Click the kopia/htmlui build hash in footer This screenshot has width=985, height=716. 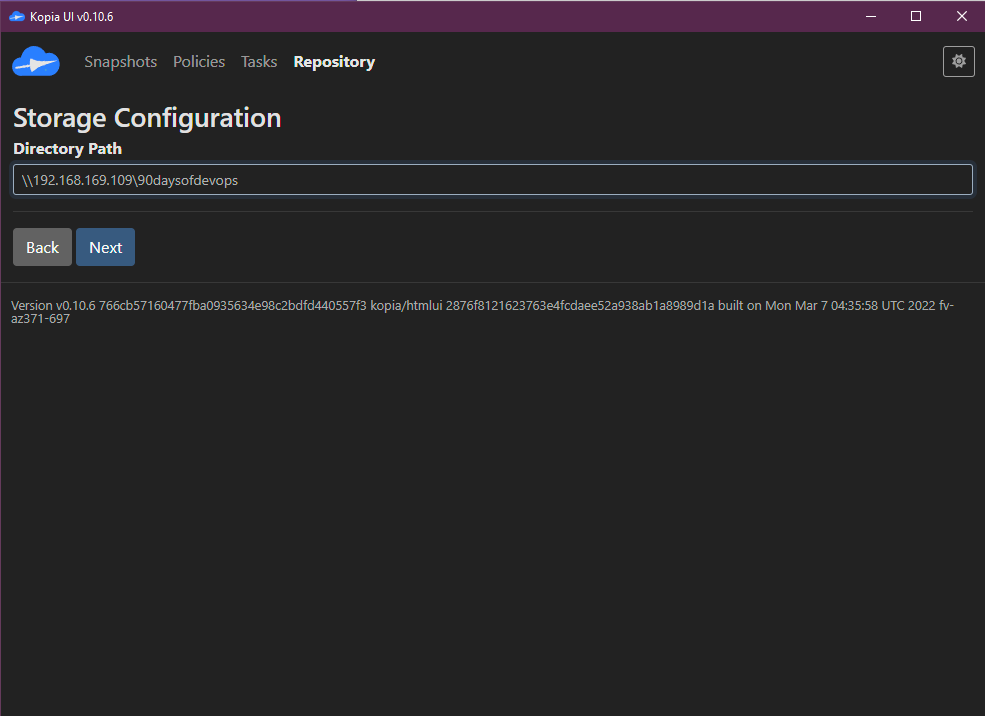pos(542,306)
